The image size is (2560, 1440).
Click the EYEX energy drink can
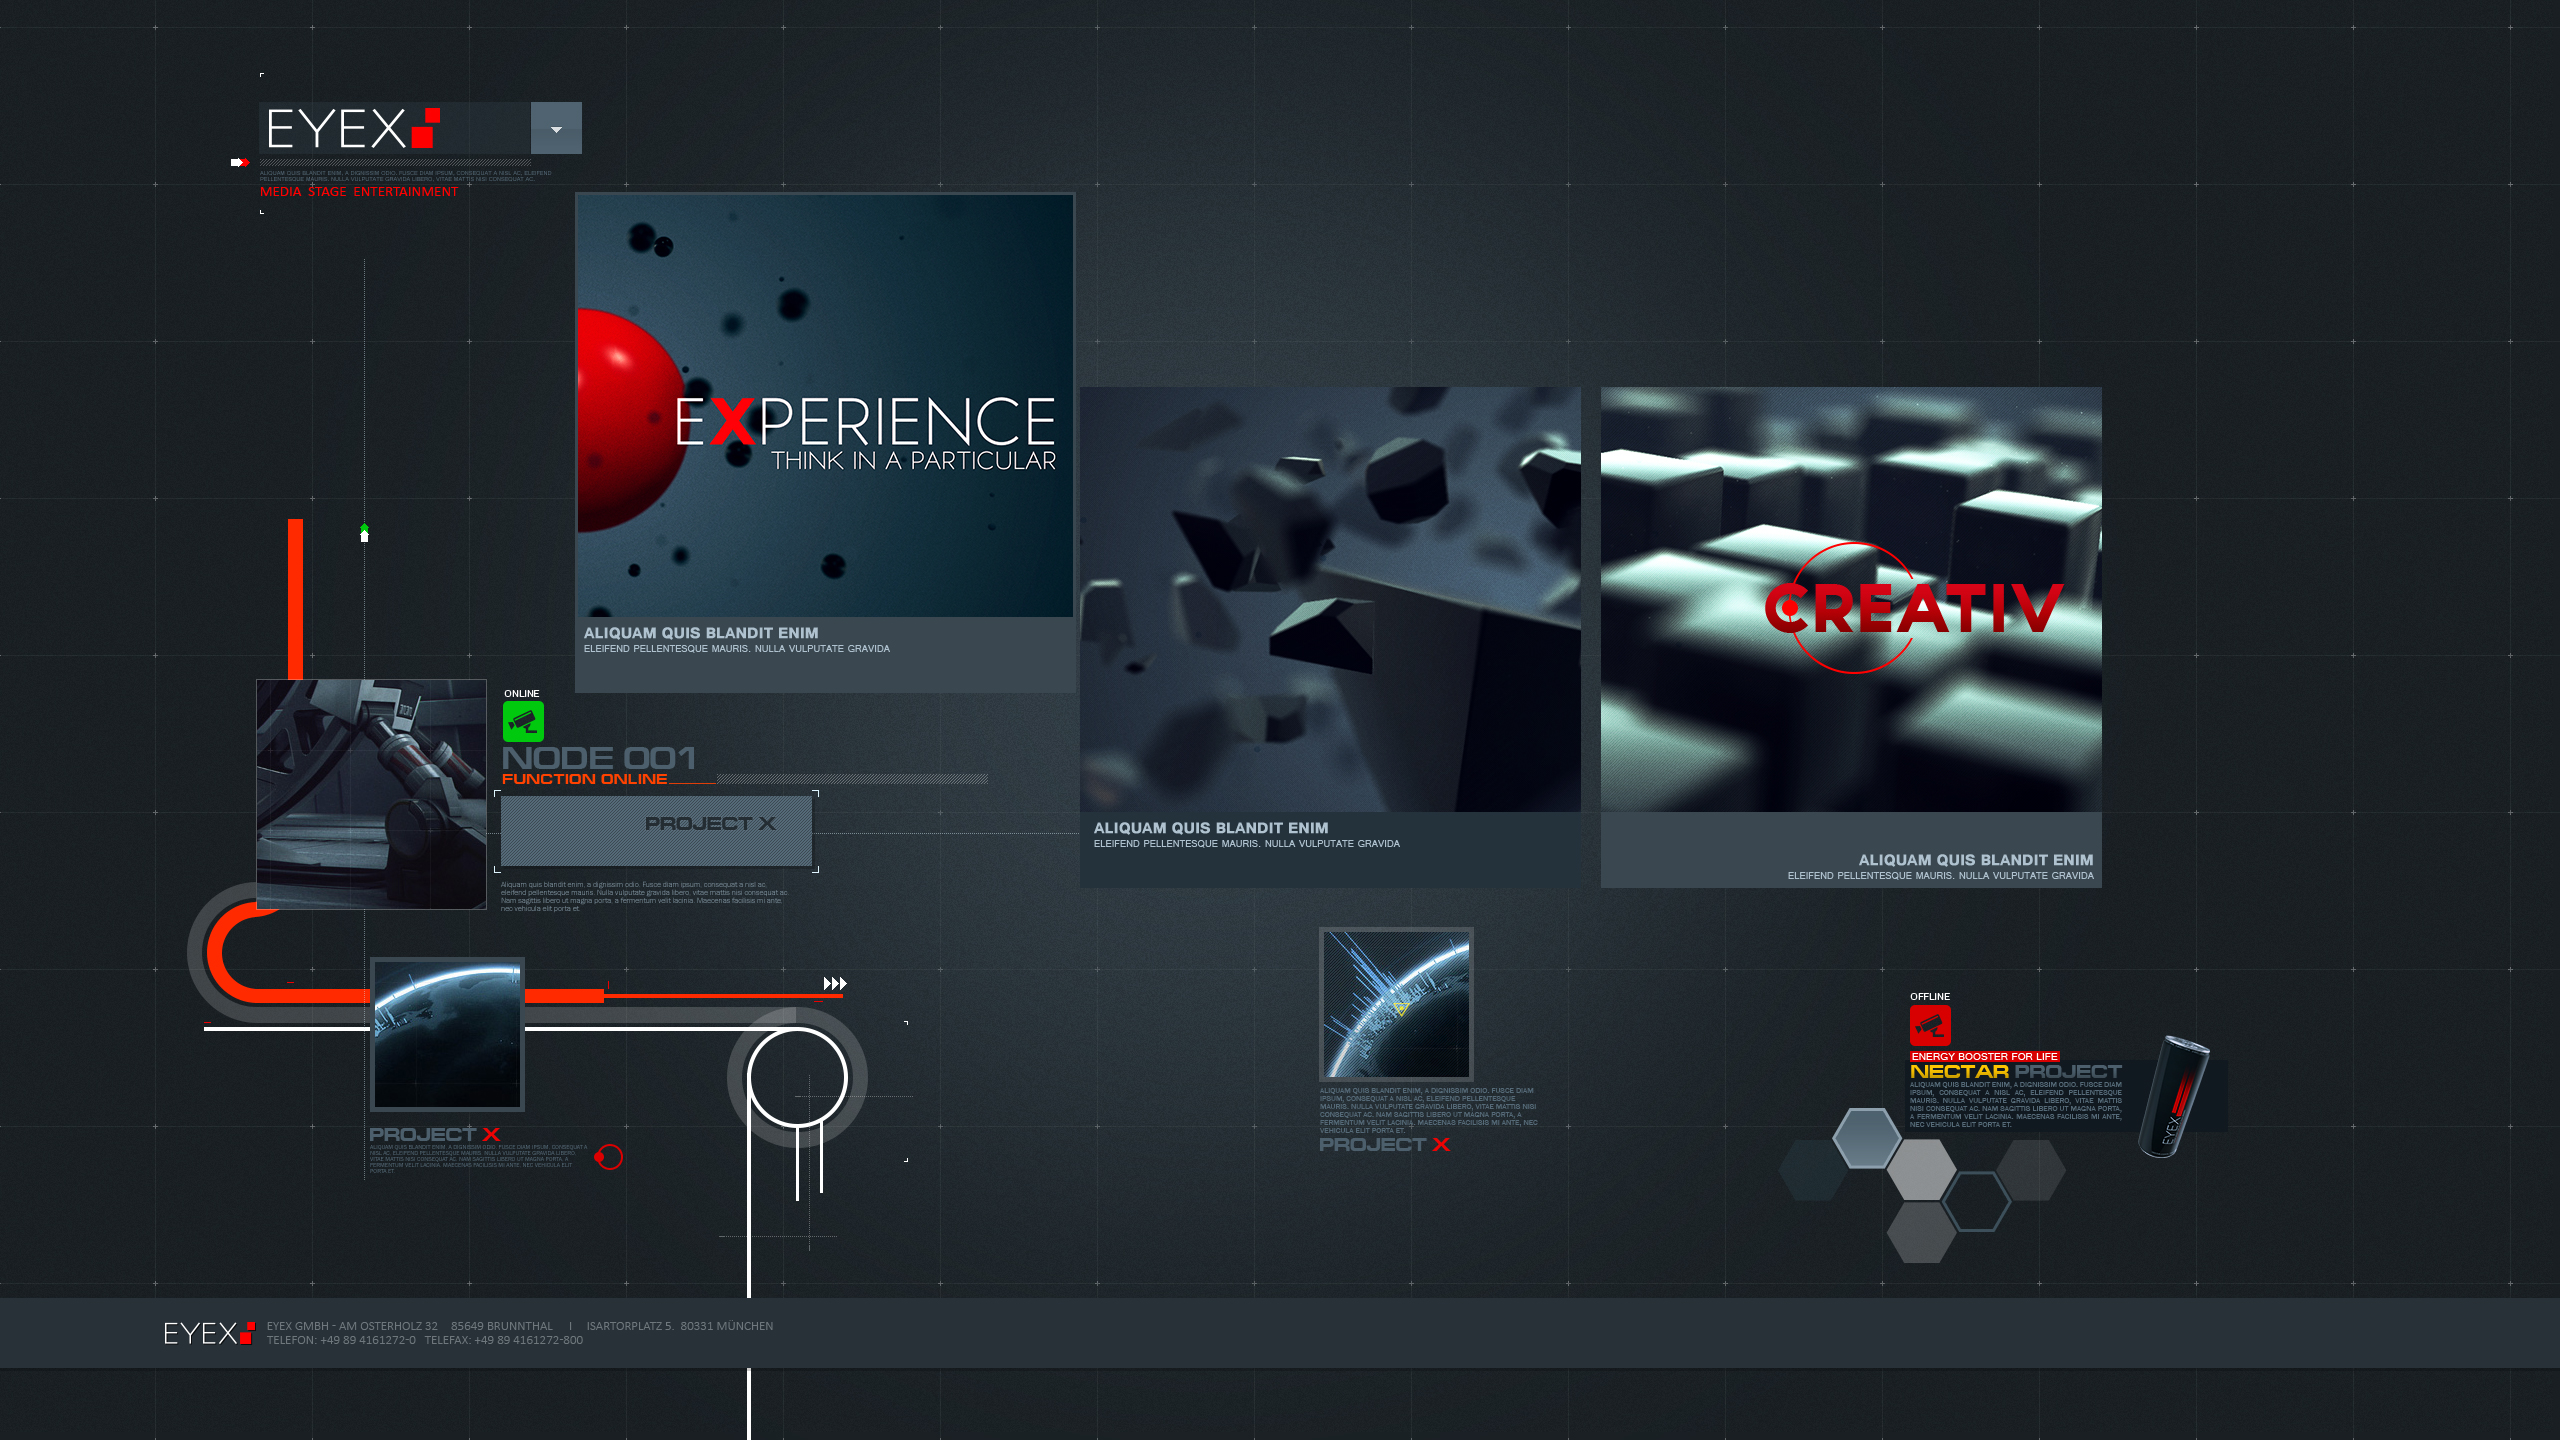pos(2174,1097)
